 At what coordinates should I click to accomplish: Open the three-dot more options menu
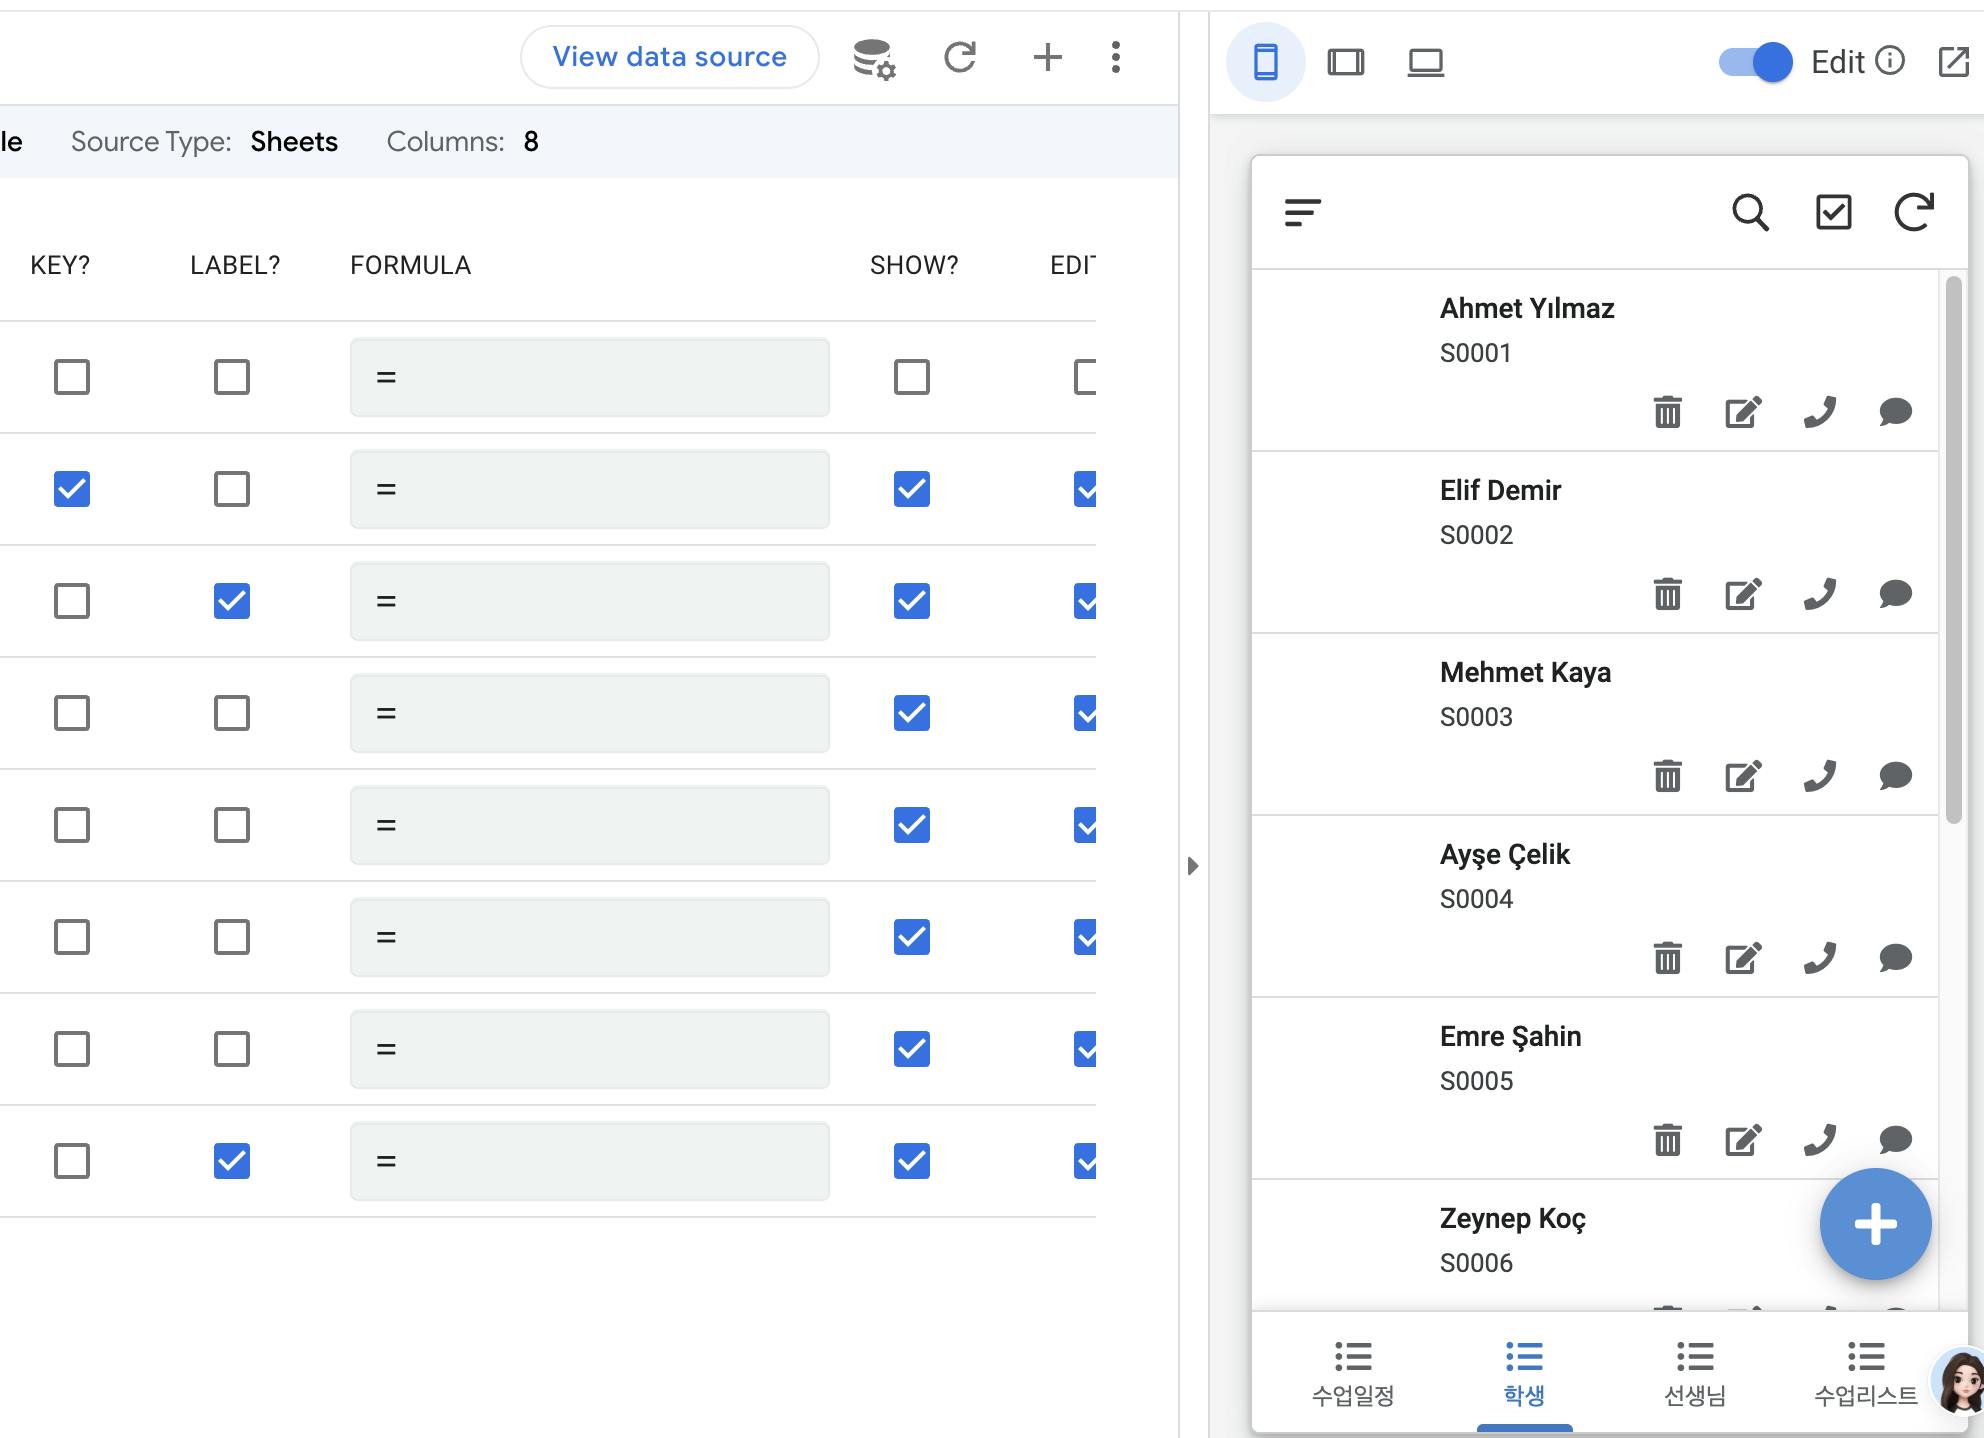coord(1116,57)
